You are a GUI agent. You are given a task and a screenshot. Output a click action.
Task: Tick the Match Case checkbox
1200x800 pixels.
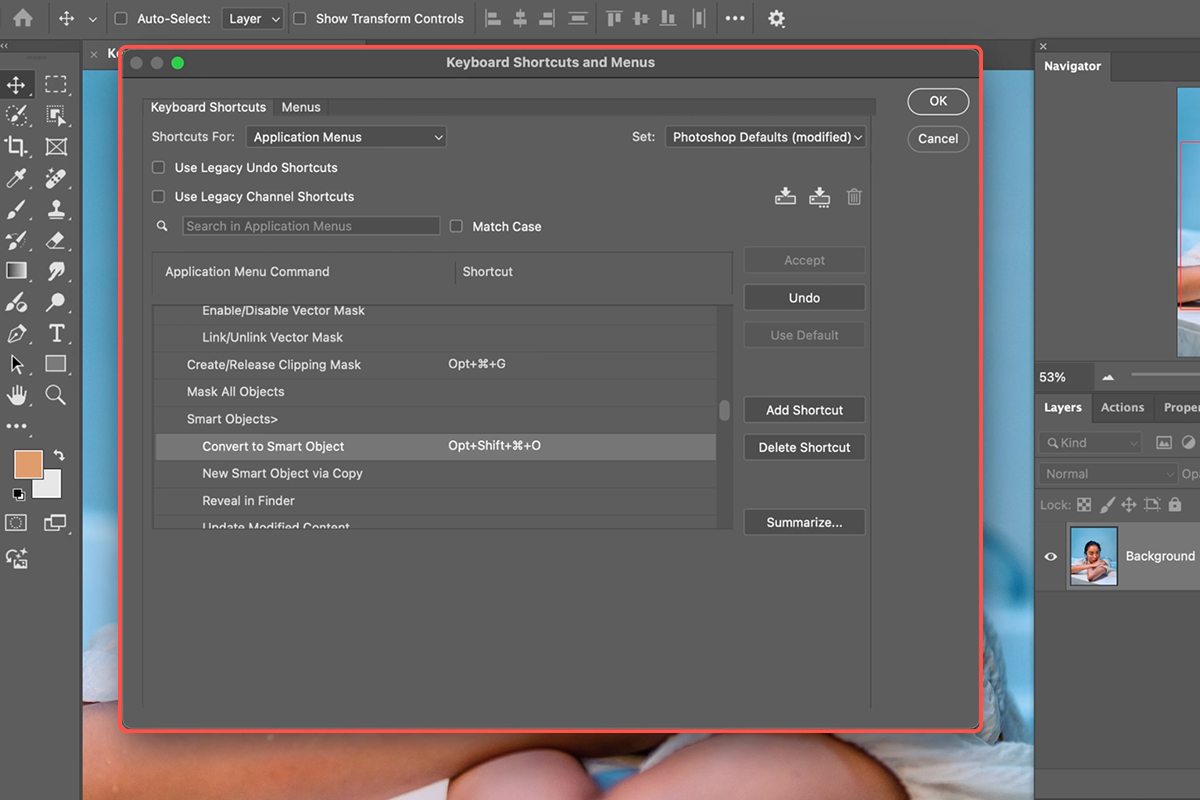click(x=456, y=226)
